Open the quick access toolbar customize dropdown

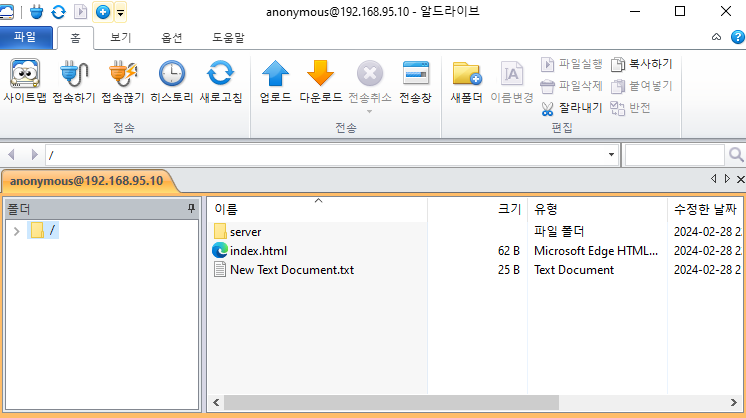[120, 12]
